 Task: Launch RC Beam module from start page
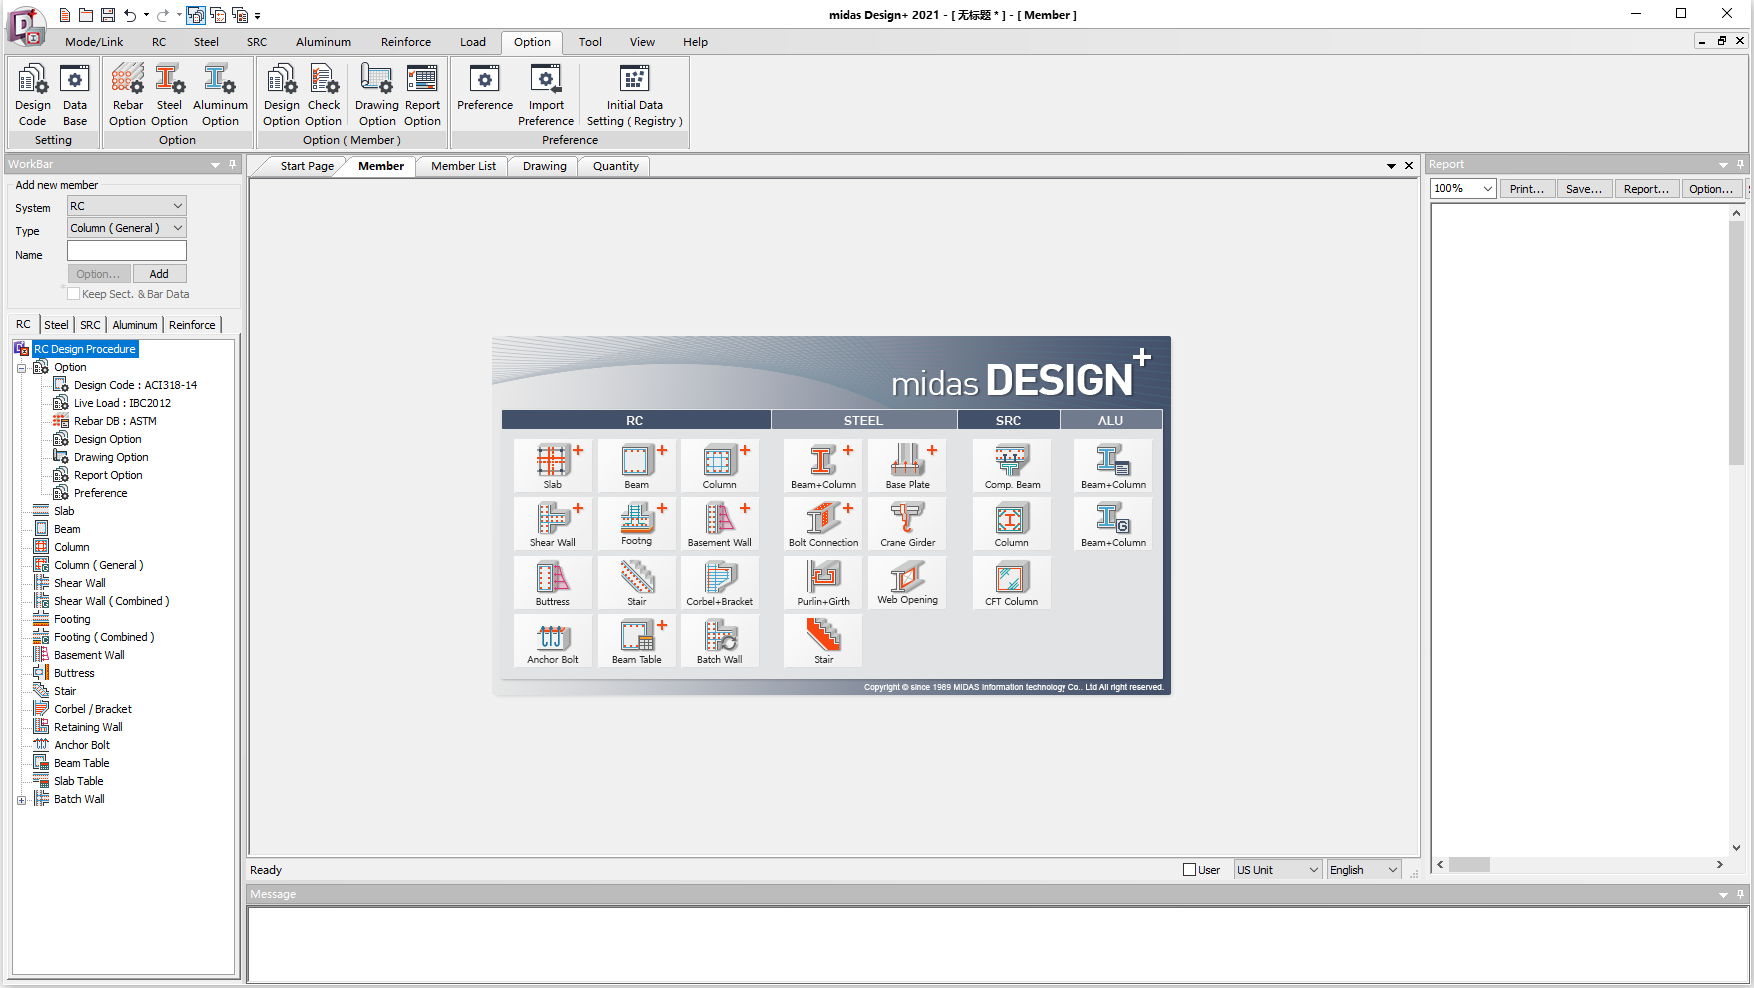click(637, 466)
